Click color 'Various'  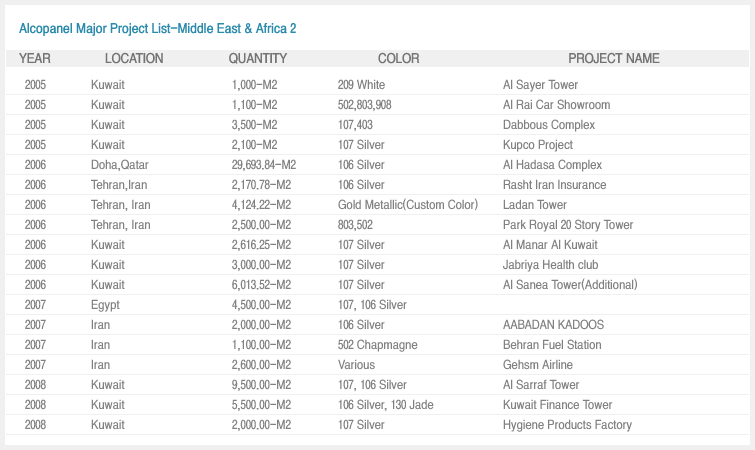(356, 365)
